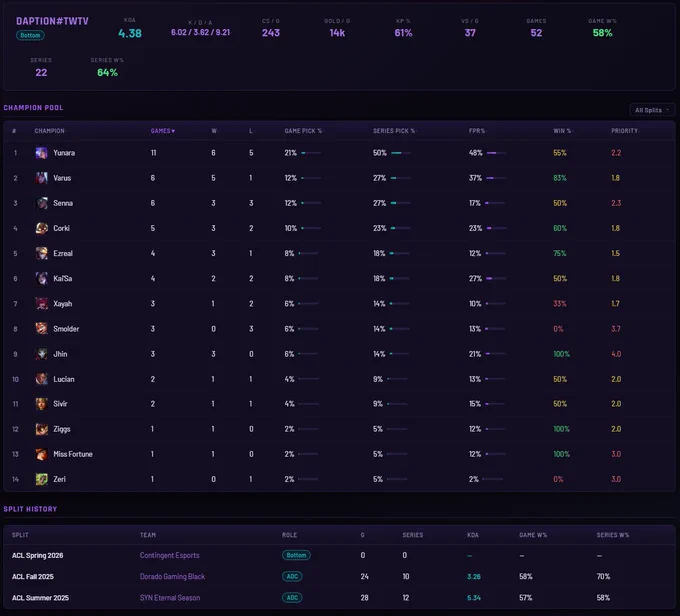Open the SYN Eternal Season team link
Viewport: 680px width, 616px height.
[x=170, y=598]
